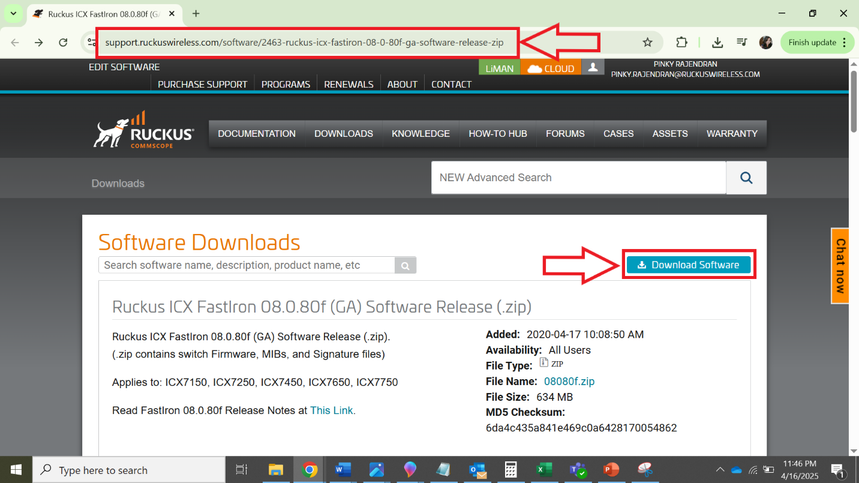Click the magnifier icon beside Advanced Search
Viewport: 859px width, 483px height.
[746, 178]
